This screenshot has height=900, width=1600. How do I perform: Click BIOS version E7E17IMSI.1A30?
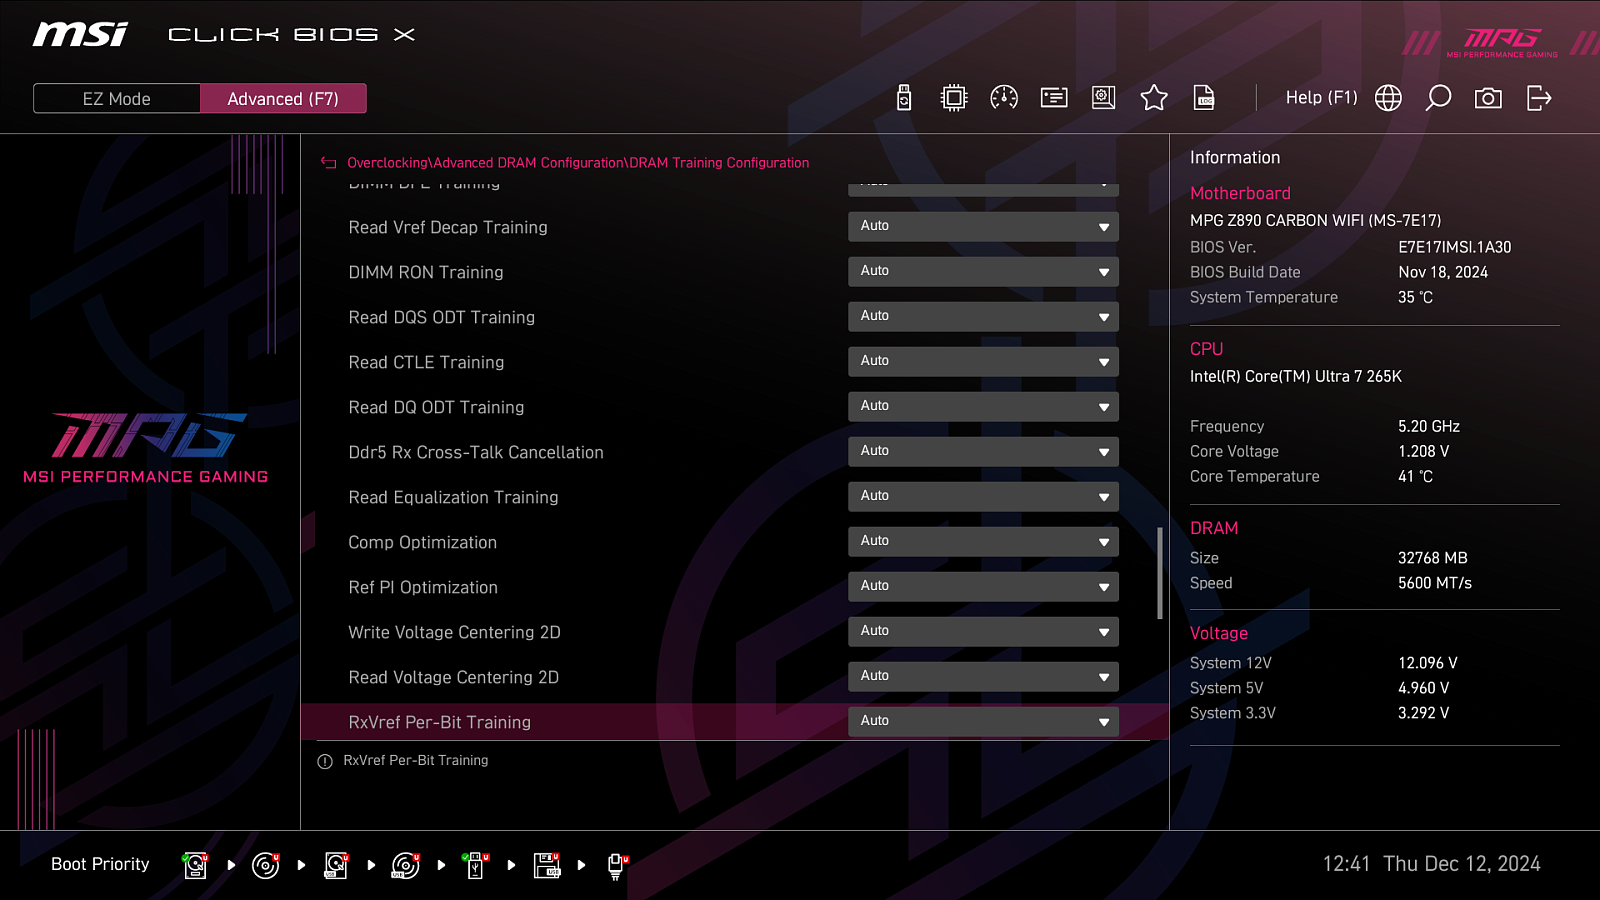coord(1455,247)
